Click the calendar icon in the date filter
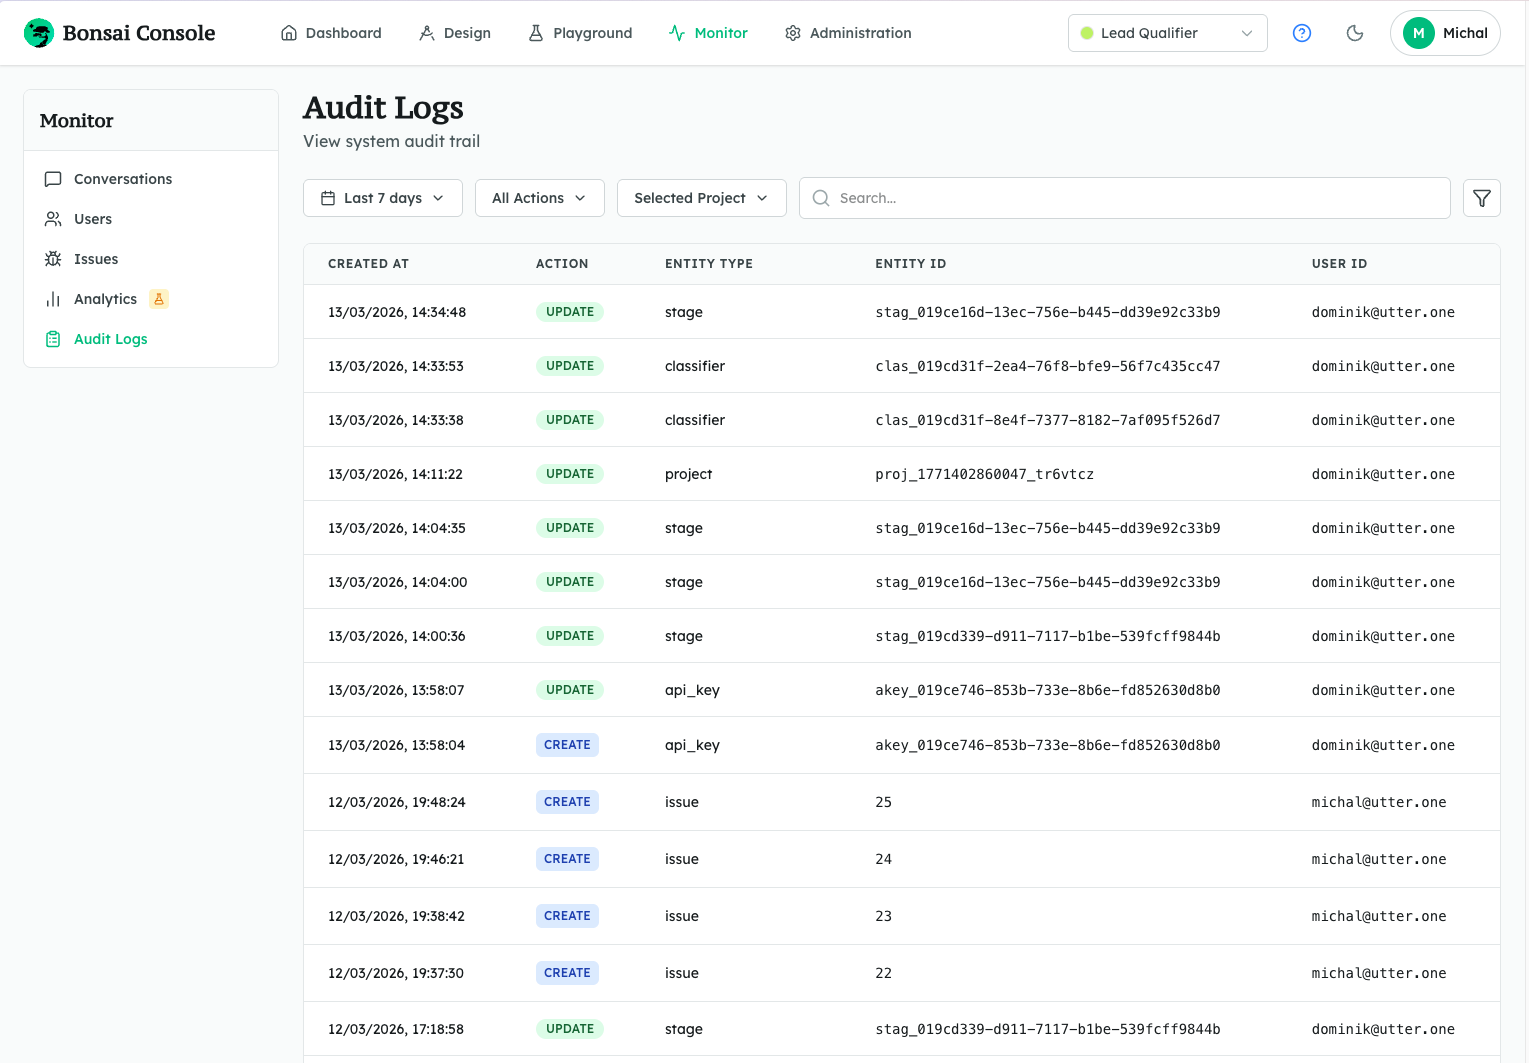Screen dimensions: 1529x1063 coord(328,198)
